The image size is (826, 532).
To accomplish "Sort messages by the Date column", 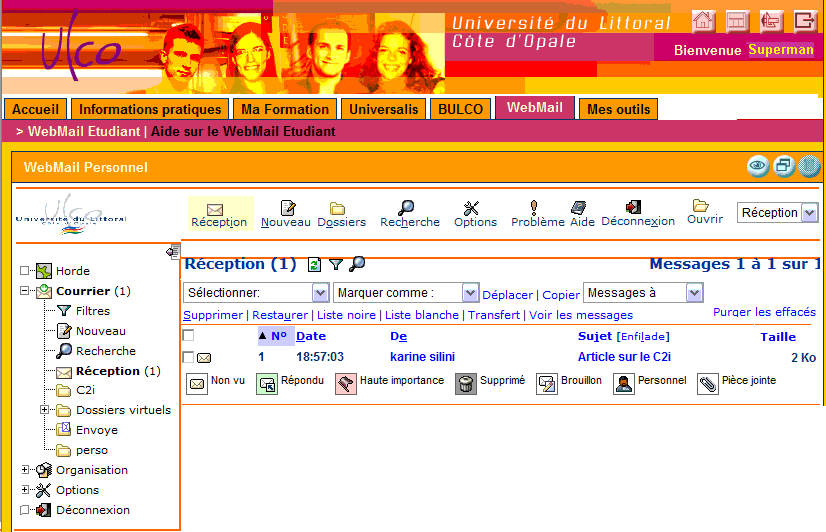I will (311, 336).
